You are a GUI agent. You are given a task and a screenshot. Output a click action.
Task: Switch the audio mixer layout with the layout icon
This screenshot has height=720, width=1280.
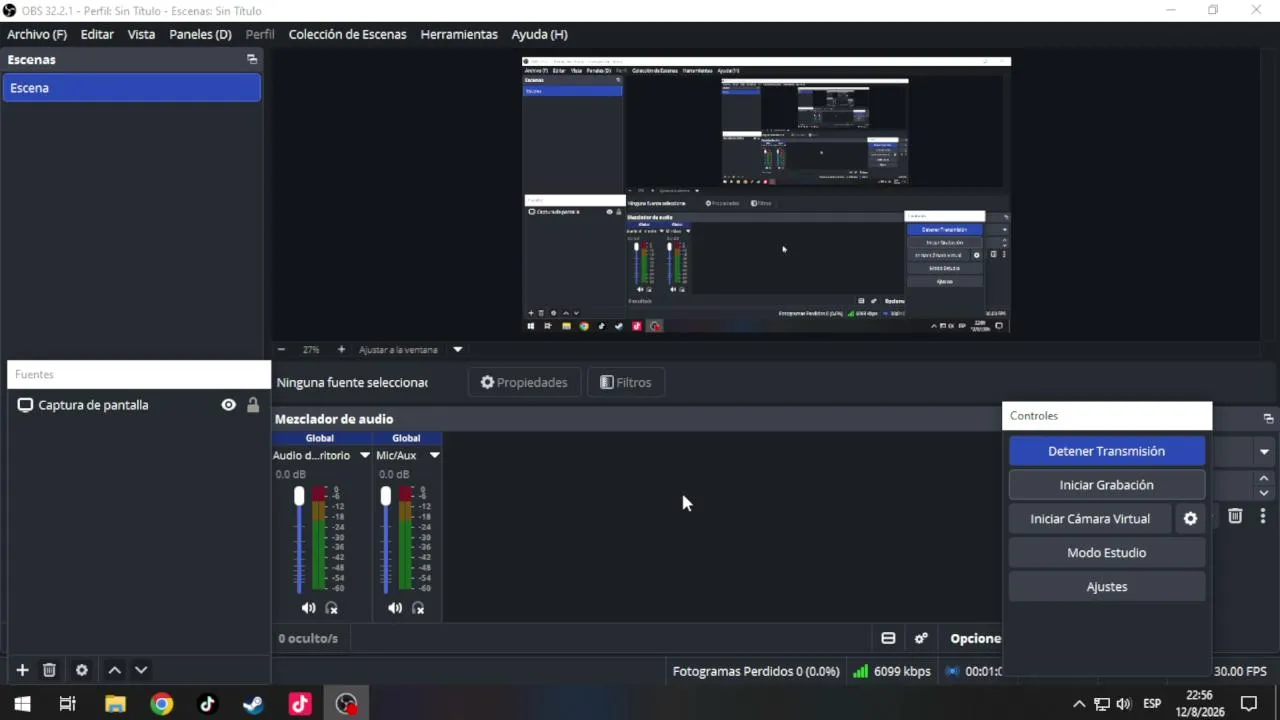pyautogui.click(x=888, y=638)
